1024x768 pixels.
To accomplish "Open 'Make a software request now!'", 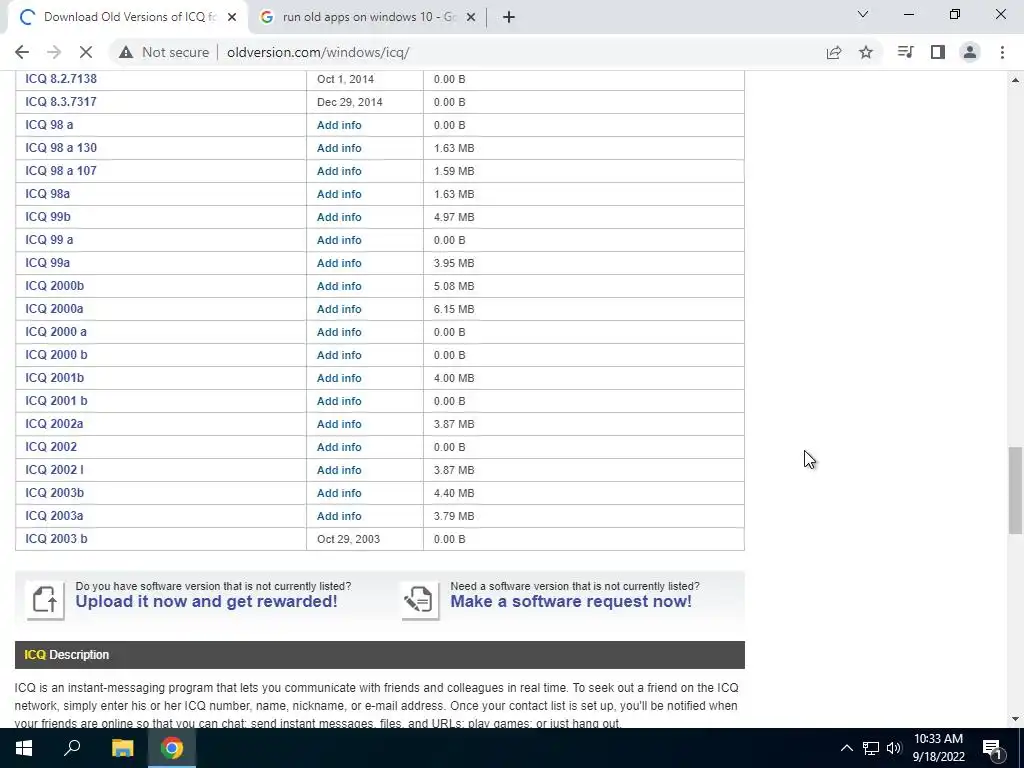I will point(571,601).
